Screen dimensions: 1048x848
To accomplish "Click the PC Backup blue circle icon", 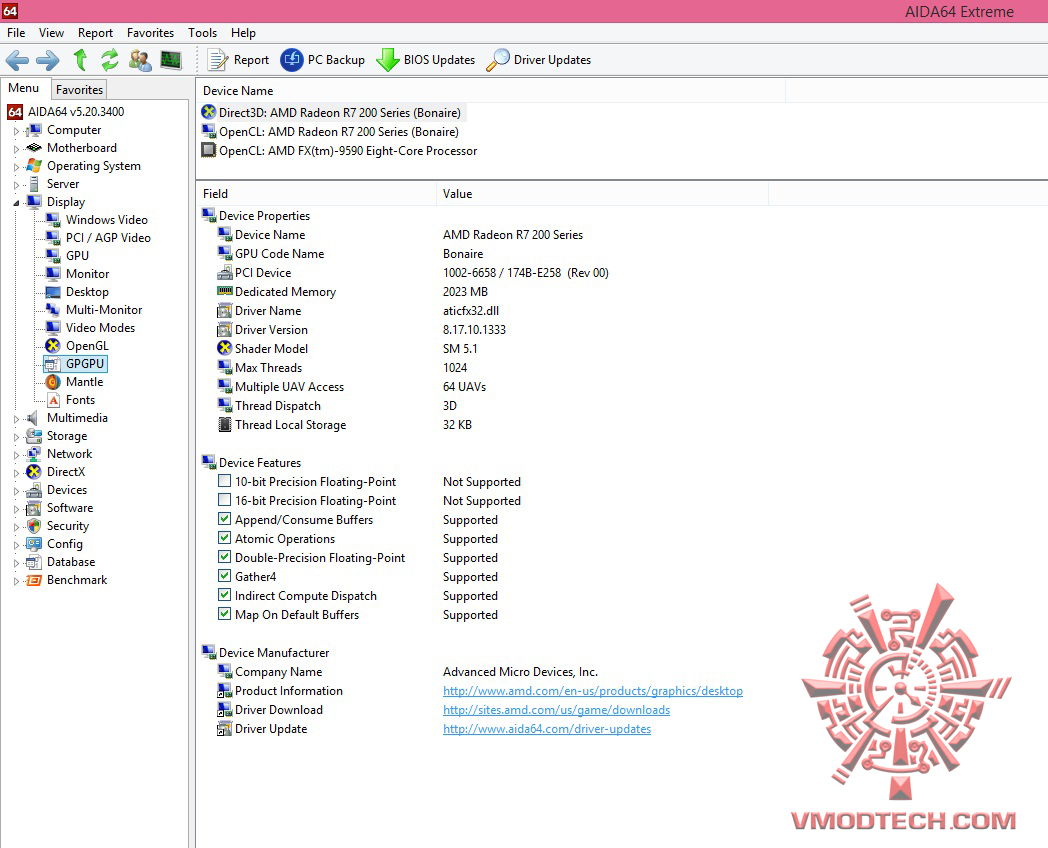I will coord(291,59).
